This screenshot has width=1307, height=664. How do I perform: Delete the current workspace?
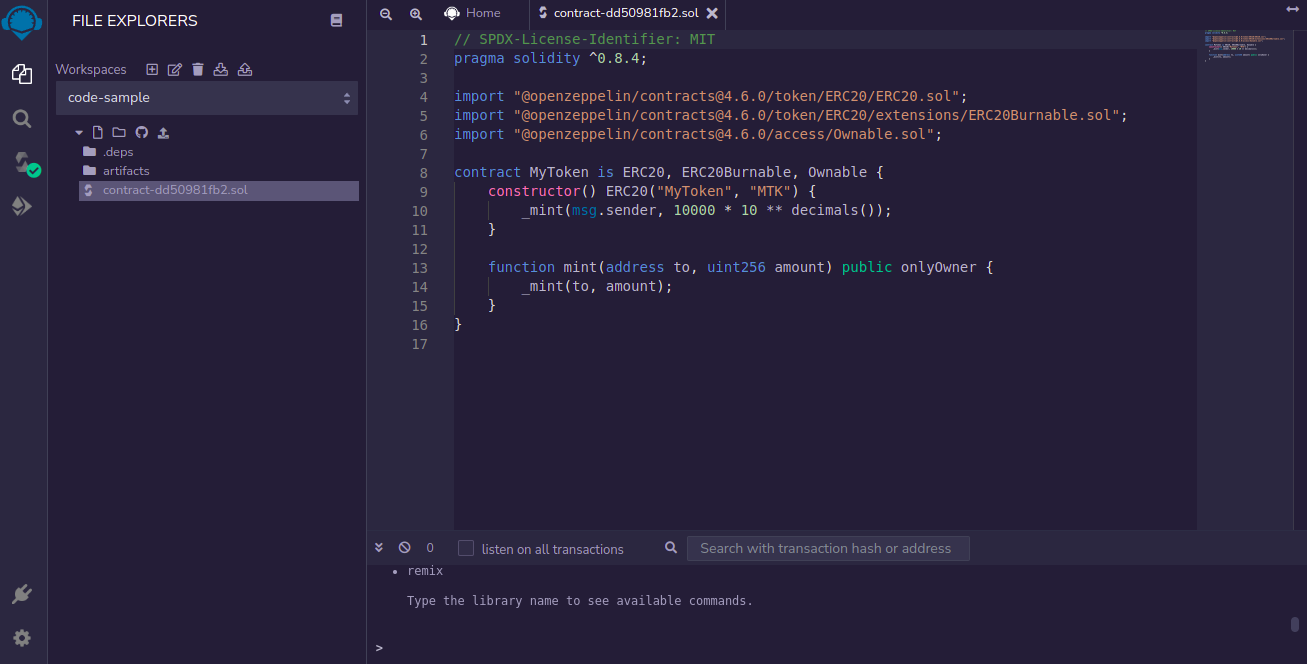198,69
